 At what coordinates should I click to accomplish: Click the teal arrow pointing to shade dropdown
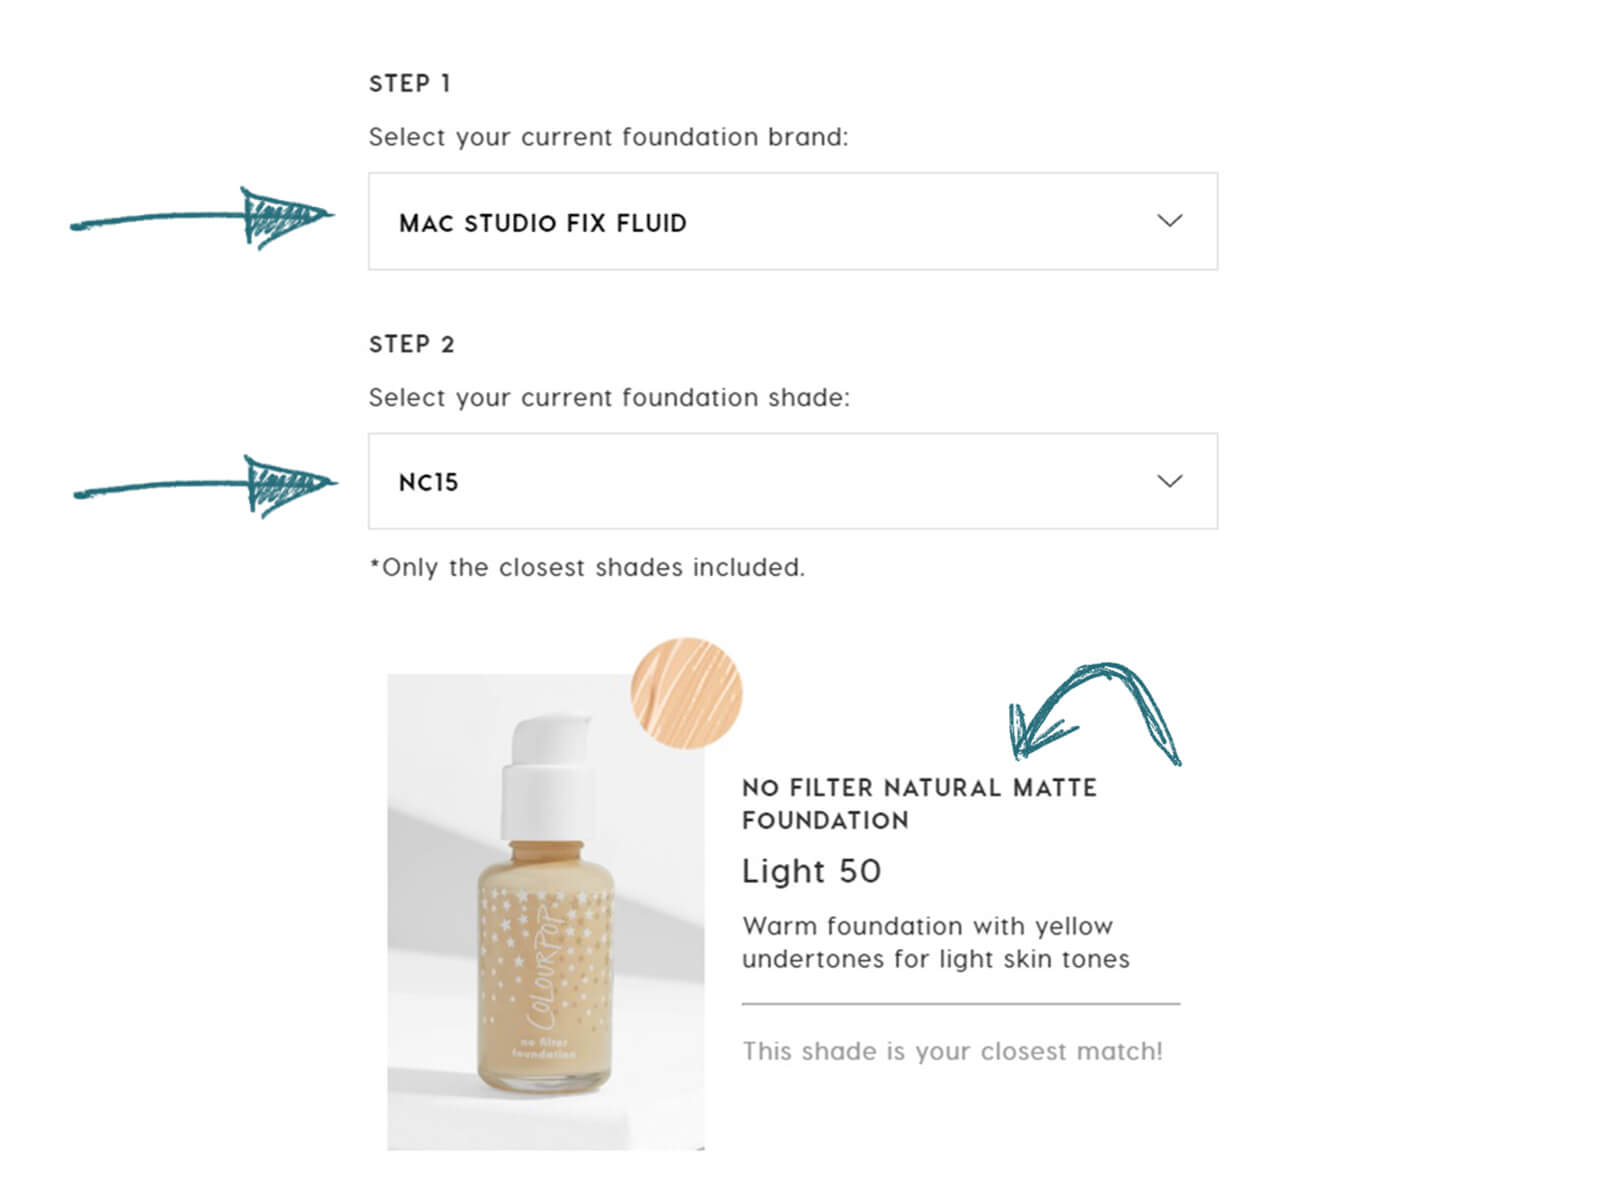pyautogui.click(x=204, y=486)
